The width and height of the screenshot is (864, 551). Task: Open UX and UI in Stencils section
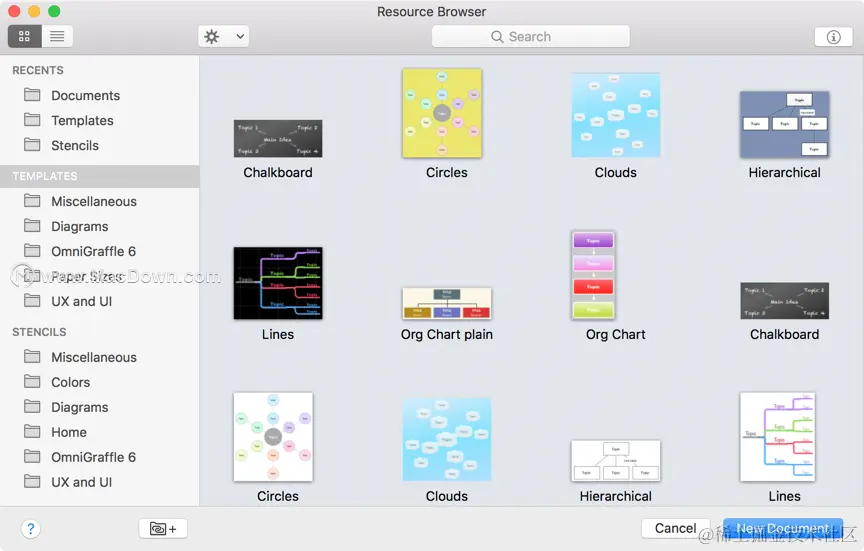(82, 483)
